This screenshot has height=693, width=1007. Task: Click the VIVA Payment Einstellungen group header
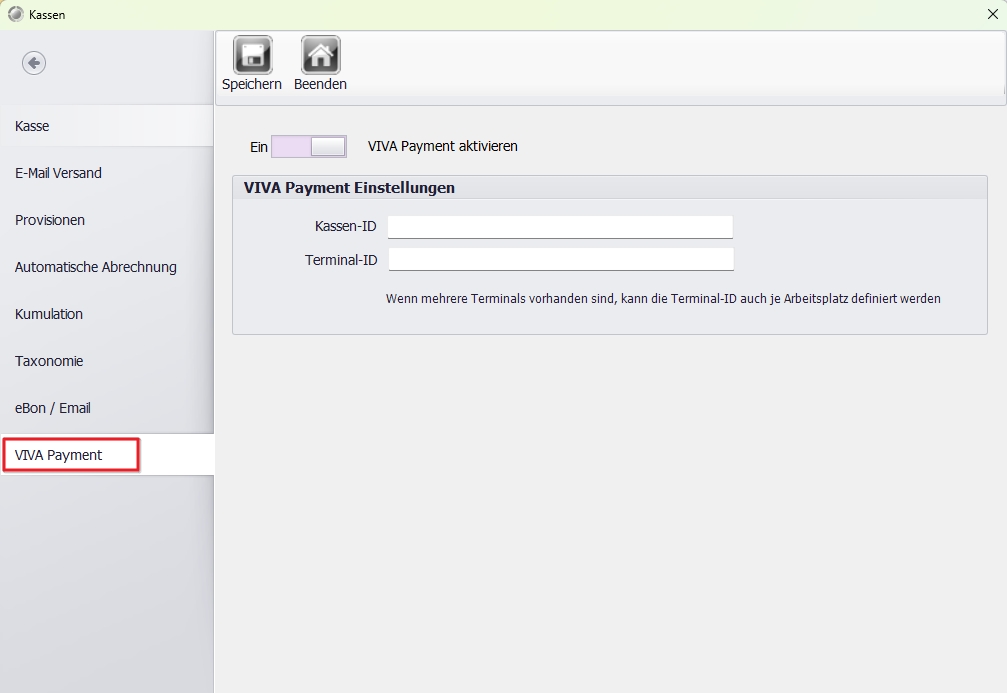pyautogui.click(x=349, y=187)
